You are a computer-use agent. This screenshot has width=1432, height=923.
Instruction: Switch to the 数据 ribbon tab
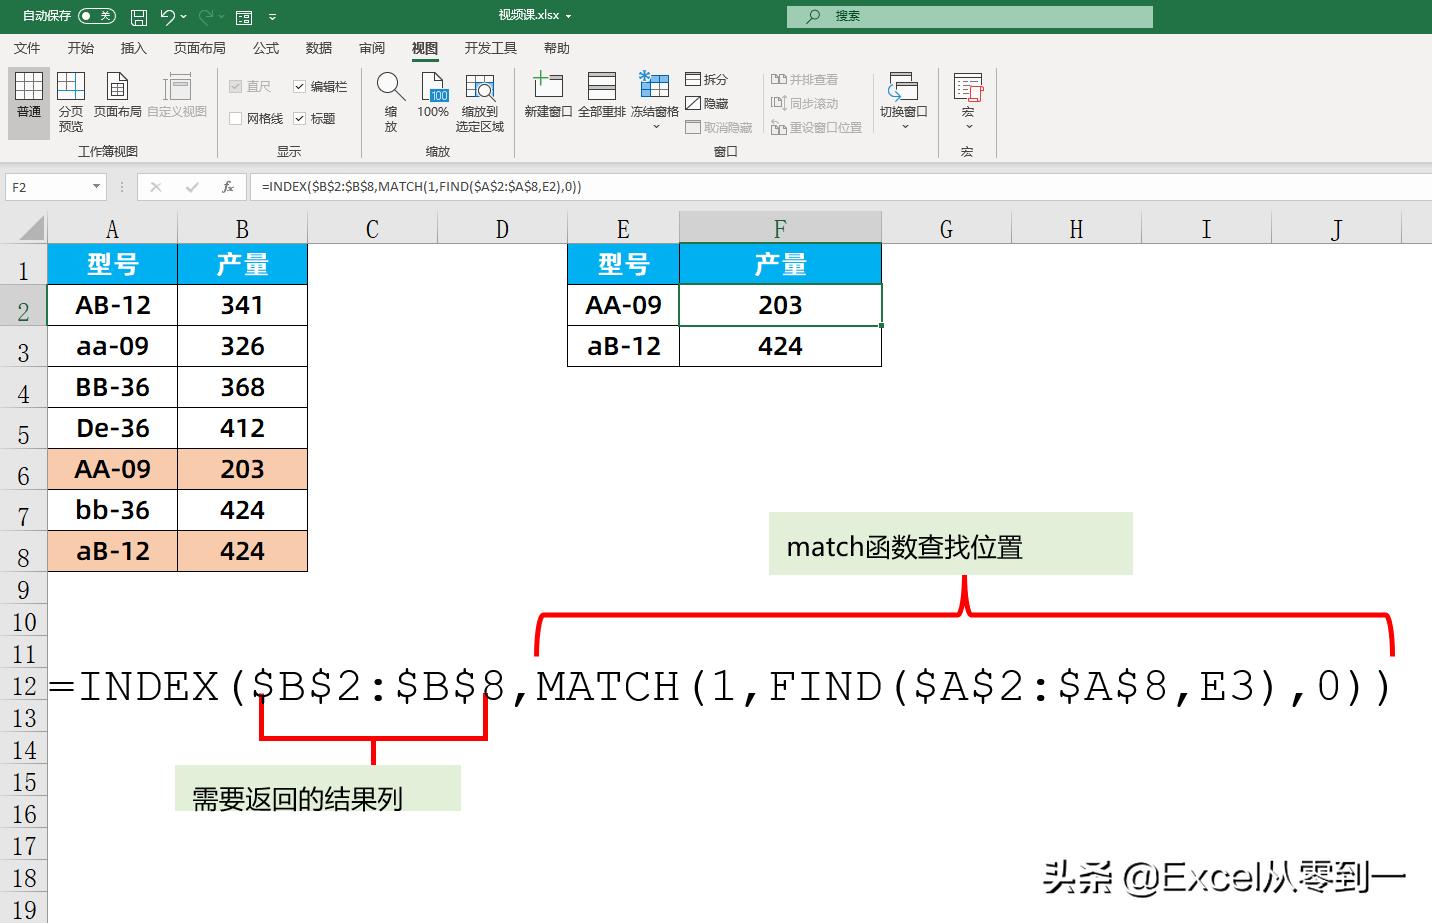318,47
